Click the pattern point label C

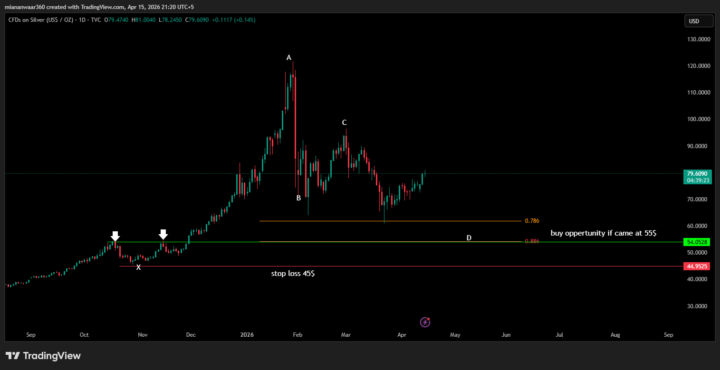pyautogui.click(x=344, y=123)
